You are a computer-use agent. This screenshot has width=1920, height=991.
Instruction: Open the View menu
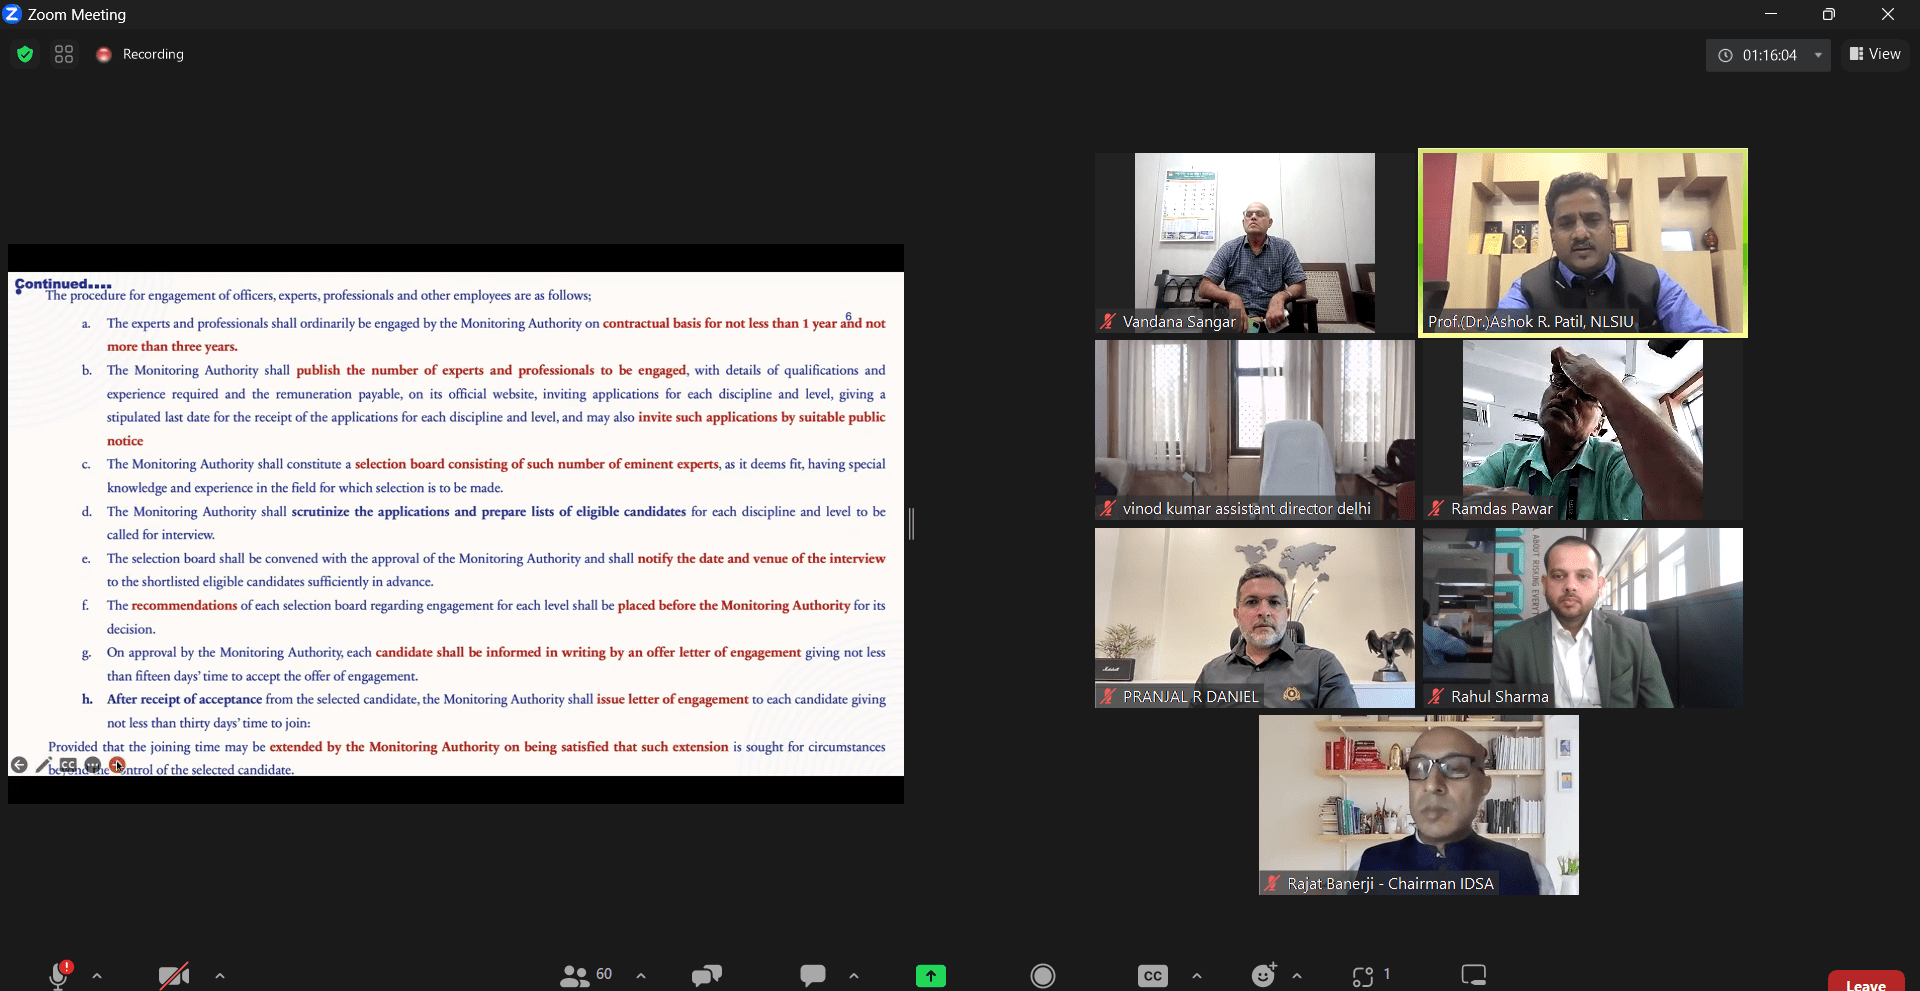point(1875,54)
